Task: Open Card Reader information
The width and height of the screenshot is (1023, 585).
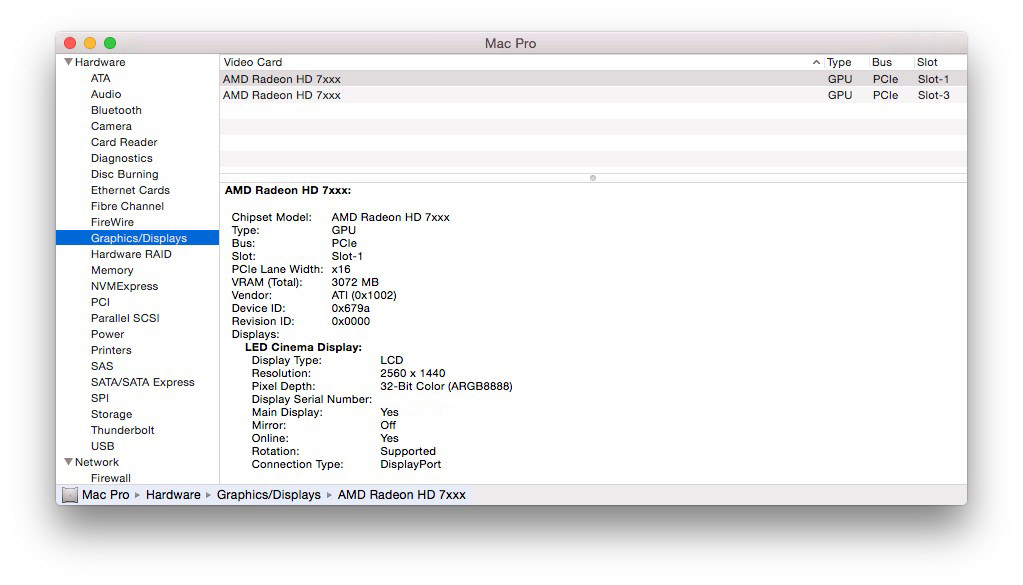Action: (x=124, y=142)
